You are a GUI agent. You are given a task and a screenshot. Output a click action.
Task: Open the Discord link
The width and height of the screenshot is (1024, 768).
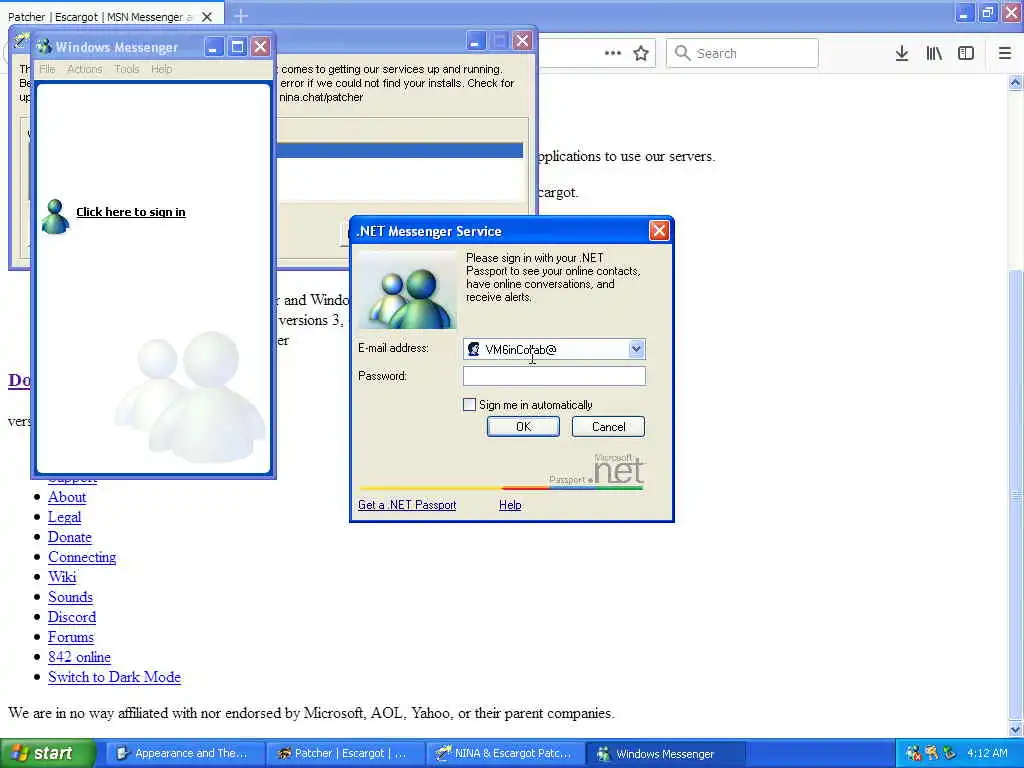[72, 617]
